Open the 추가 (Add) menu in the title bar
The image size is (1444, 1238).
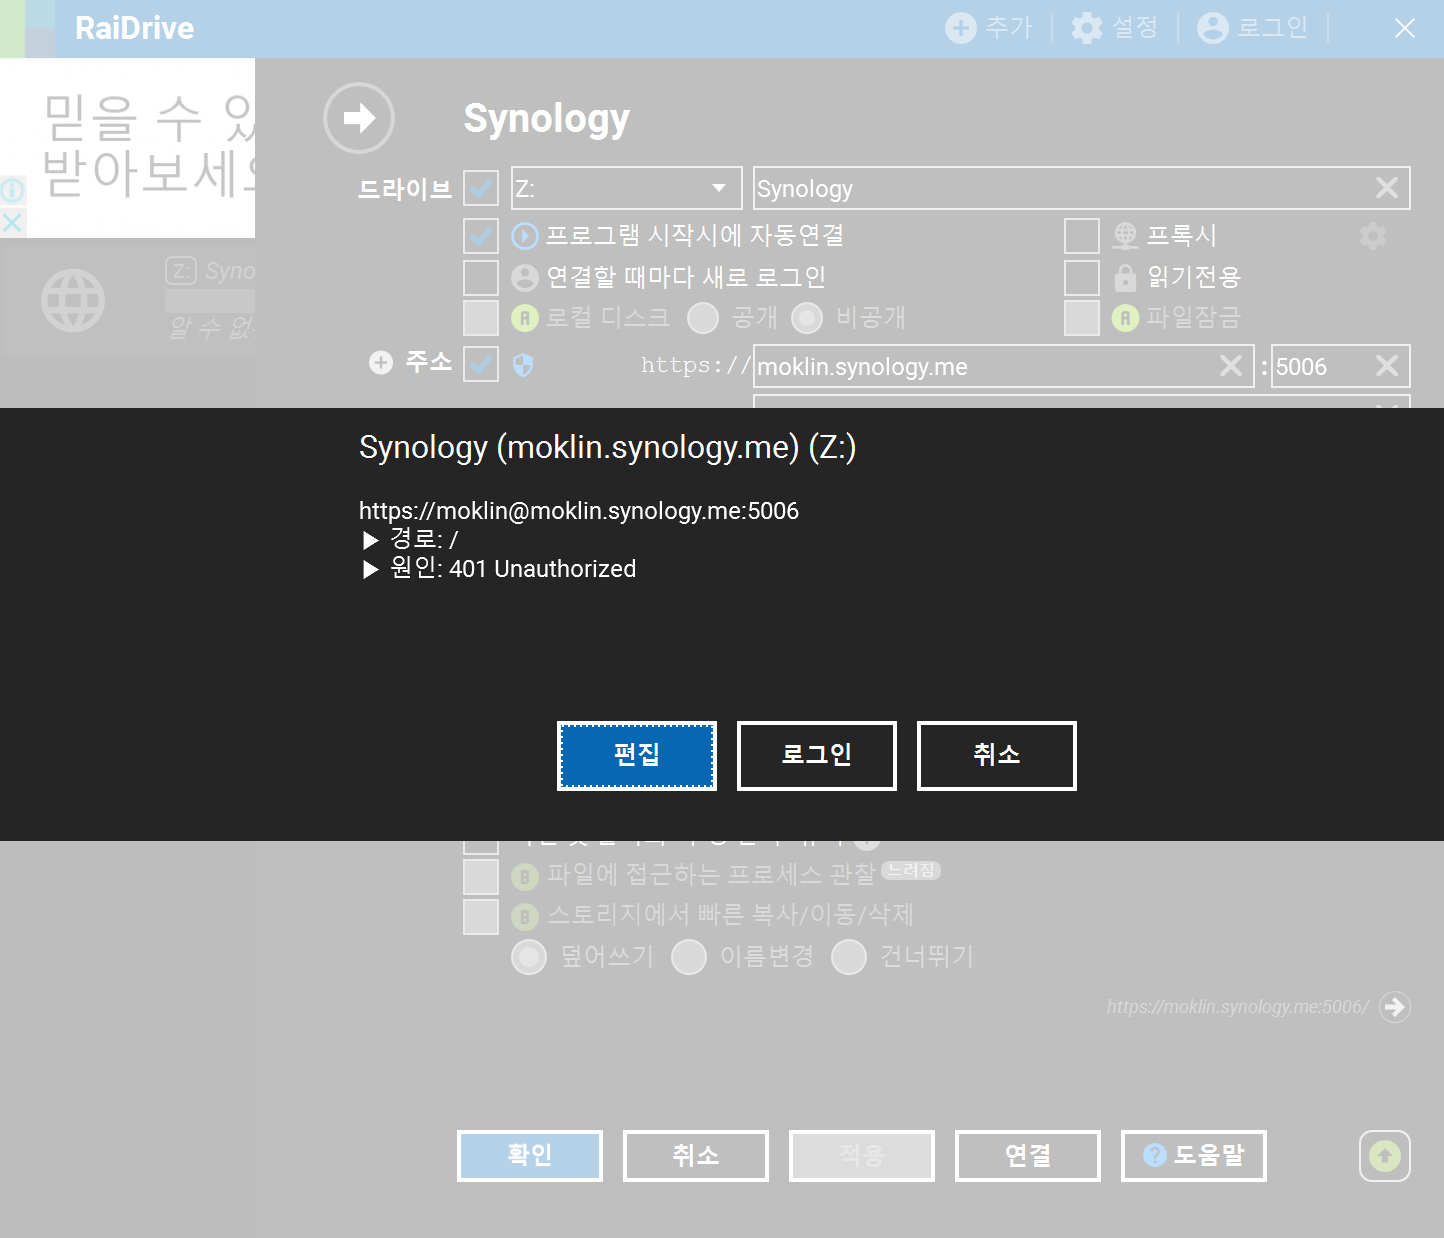click(988, 27)
